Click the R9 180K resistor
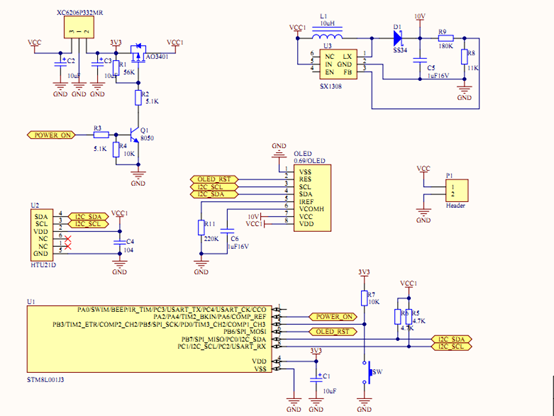The width and height of the screenshot is (554, 416). point(446,38)
